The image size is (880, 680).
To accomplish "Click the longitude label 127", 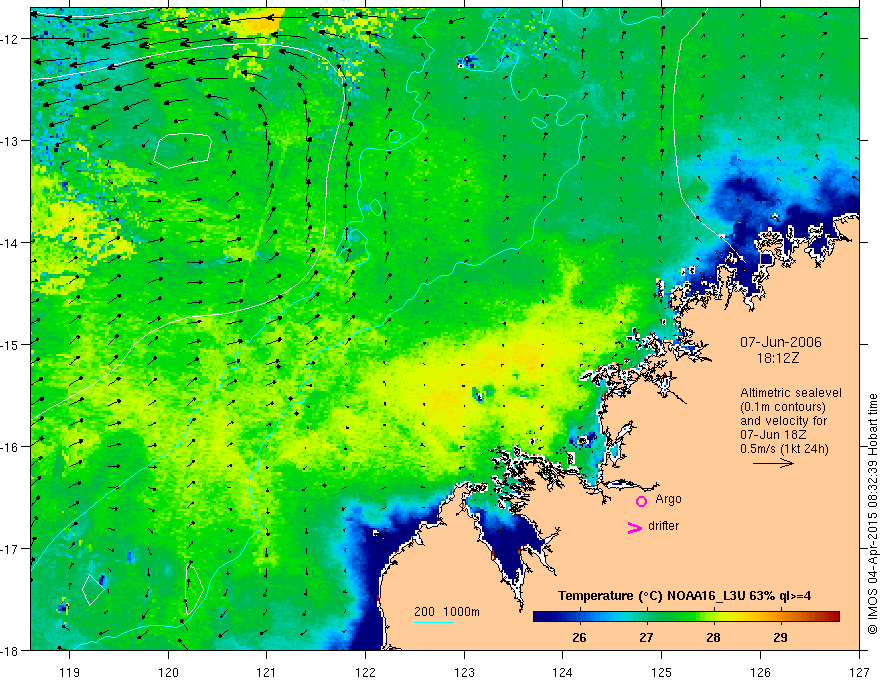I will click(859, 672).
